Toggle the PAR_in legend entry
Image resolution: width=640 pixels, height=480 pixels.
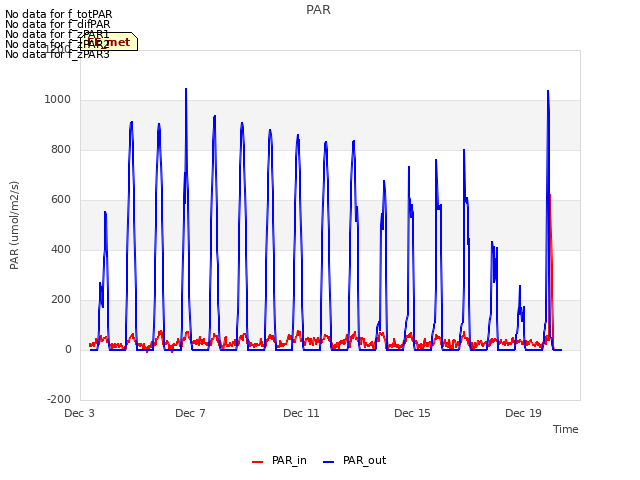279,461
